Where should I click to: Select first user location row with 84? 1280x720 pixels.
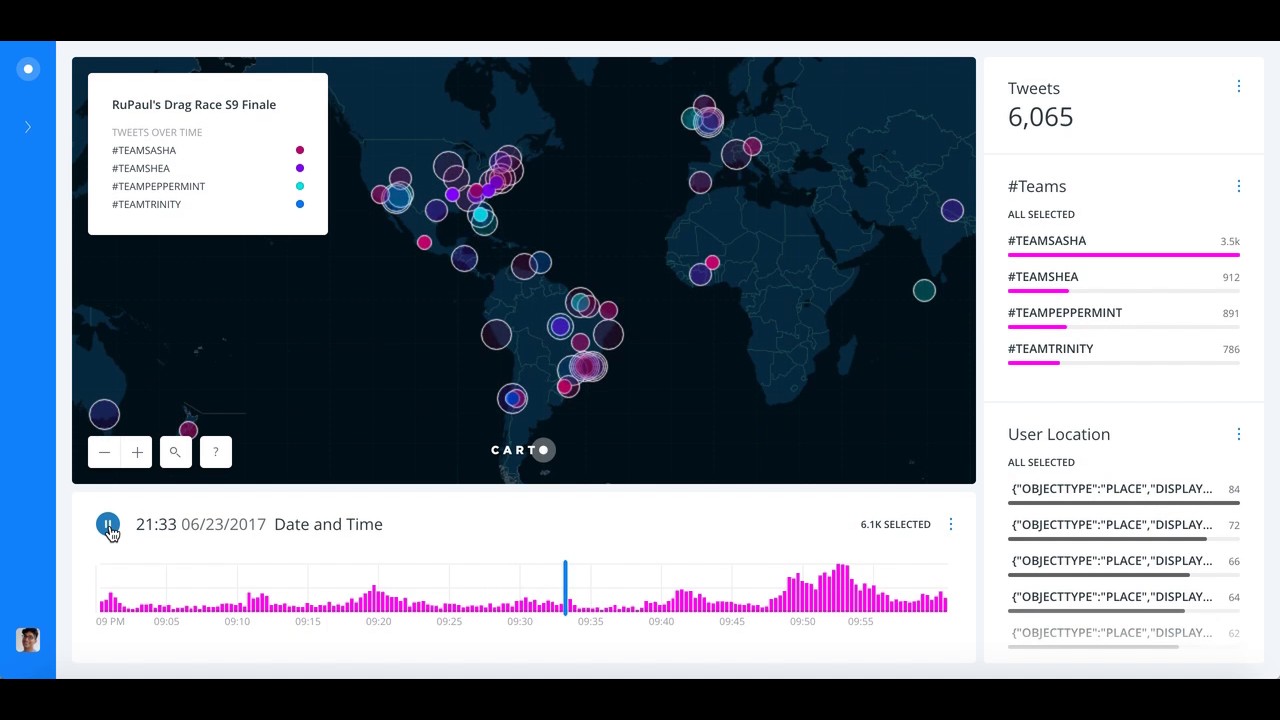1124,493
